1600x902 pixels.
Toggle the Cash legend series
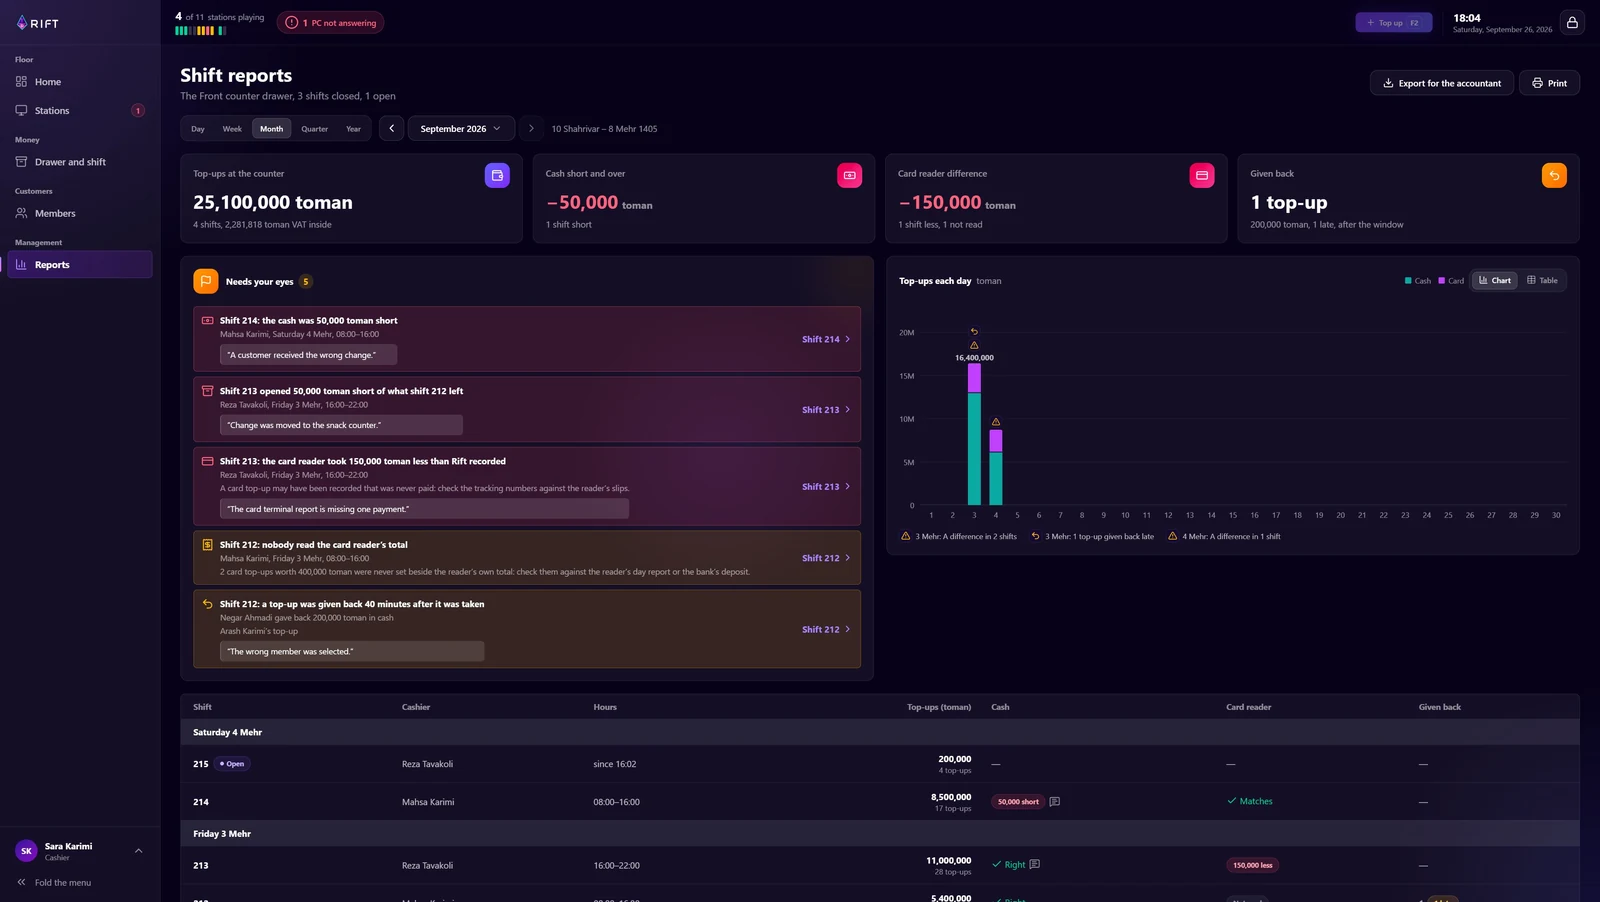coord(1417,281)
